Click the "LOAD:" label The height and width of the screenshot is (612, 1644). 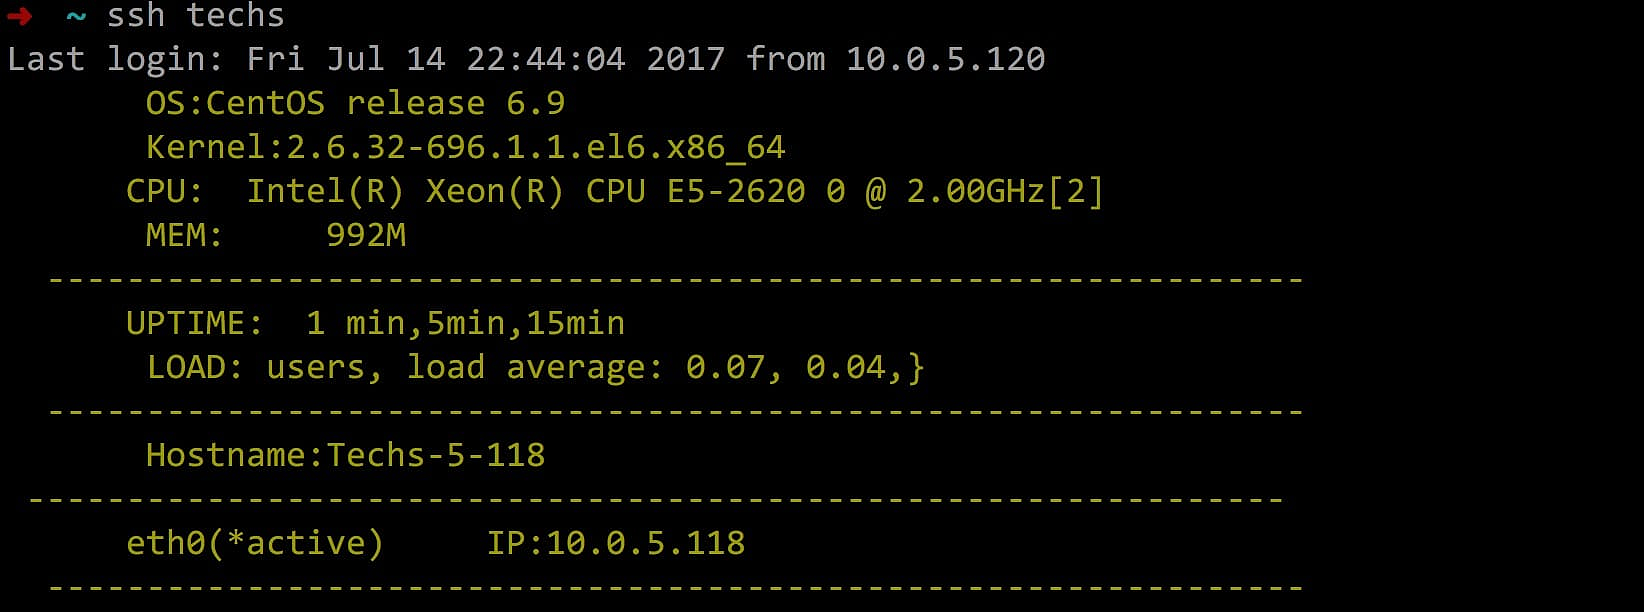tap(194, 367)
